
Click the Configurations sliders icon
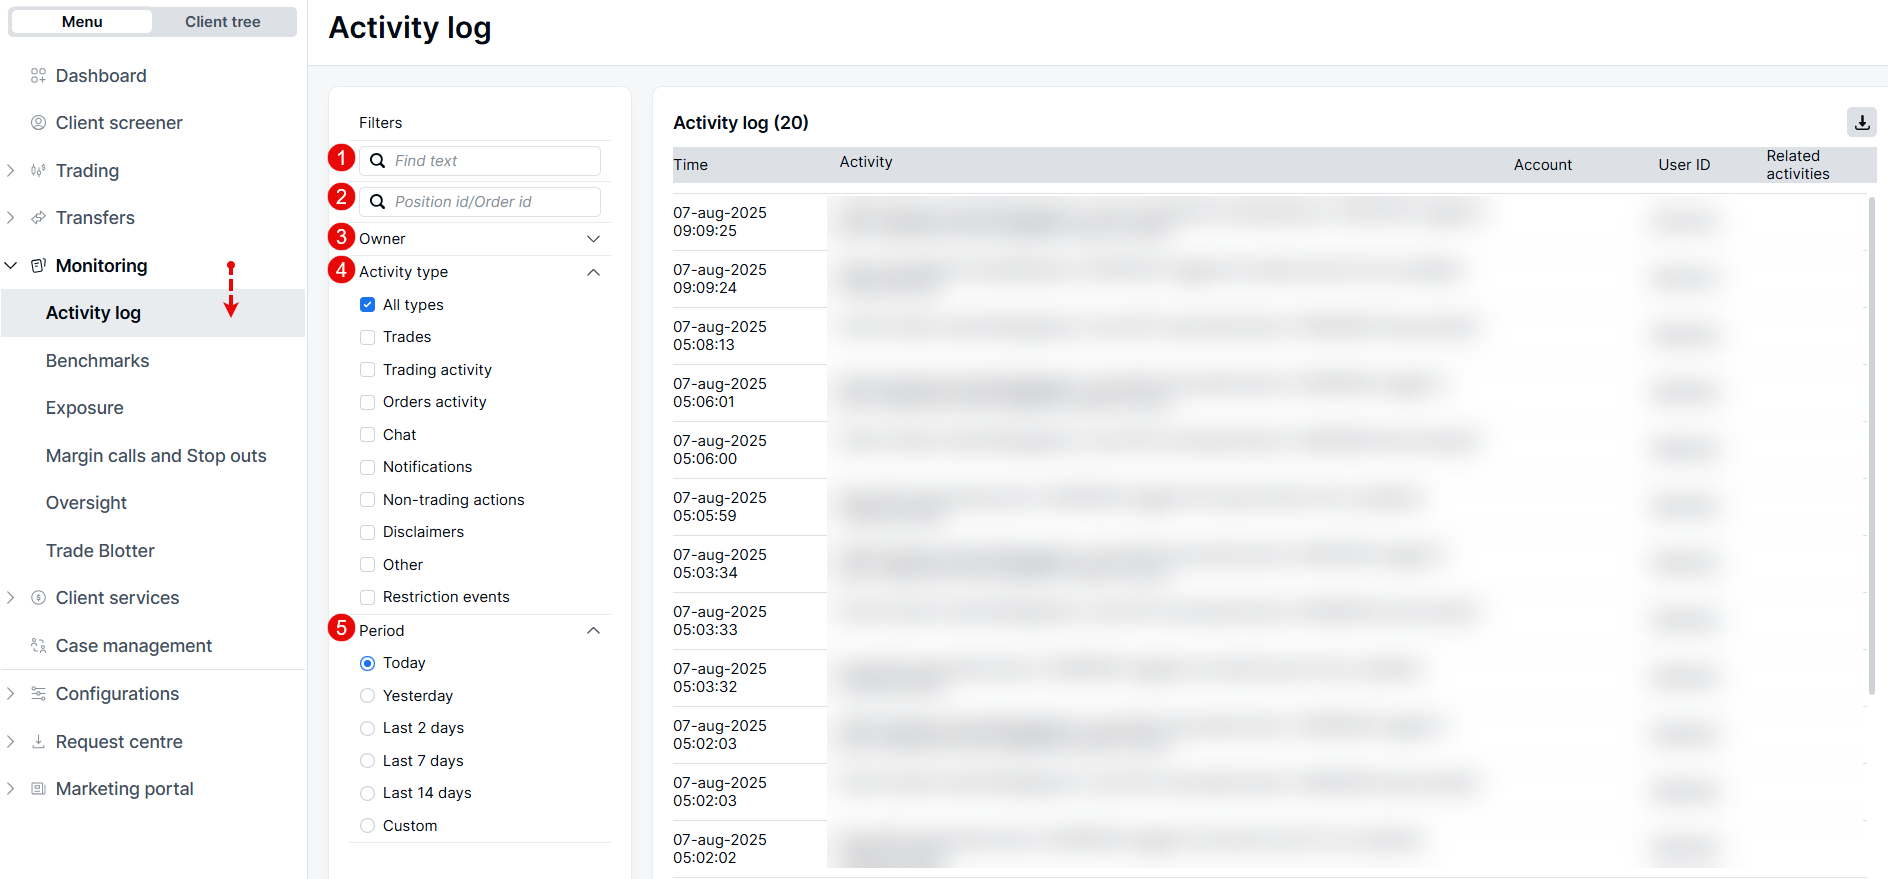click(x=38, y=694)
